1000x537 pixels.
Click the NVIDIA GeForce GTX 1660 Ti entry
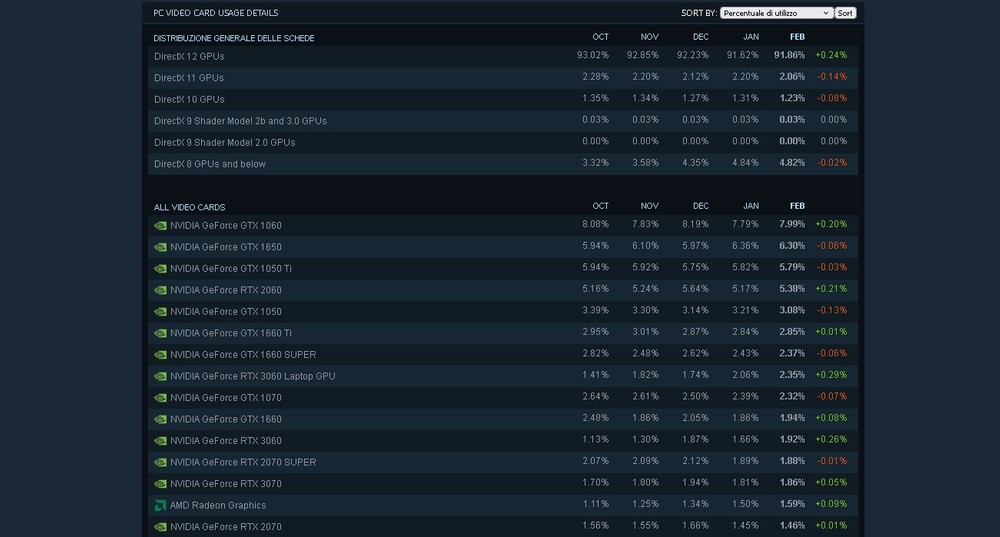231,334
